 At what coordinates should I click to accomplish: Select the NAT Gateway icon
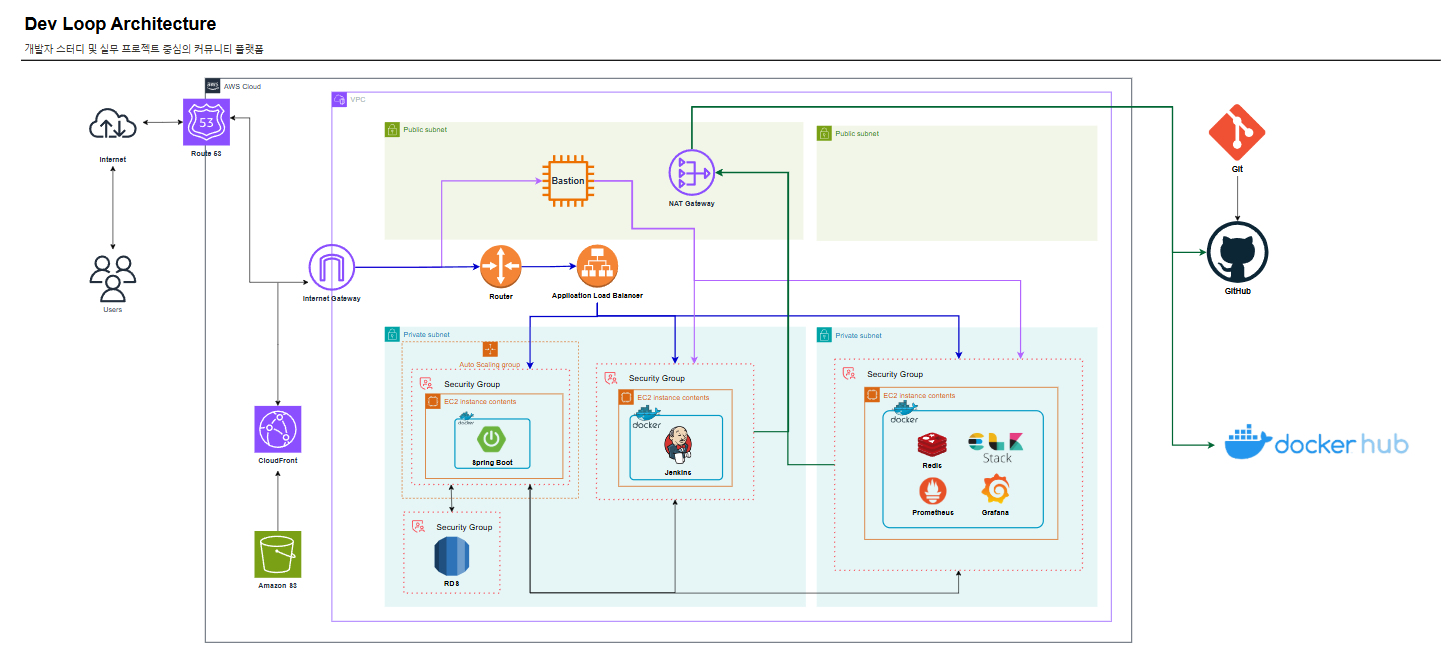(x=691, y=173)
